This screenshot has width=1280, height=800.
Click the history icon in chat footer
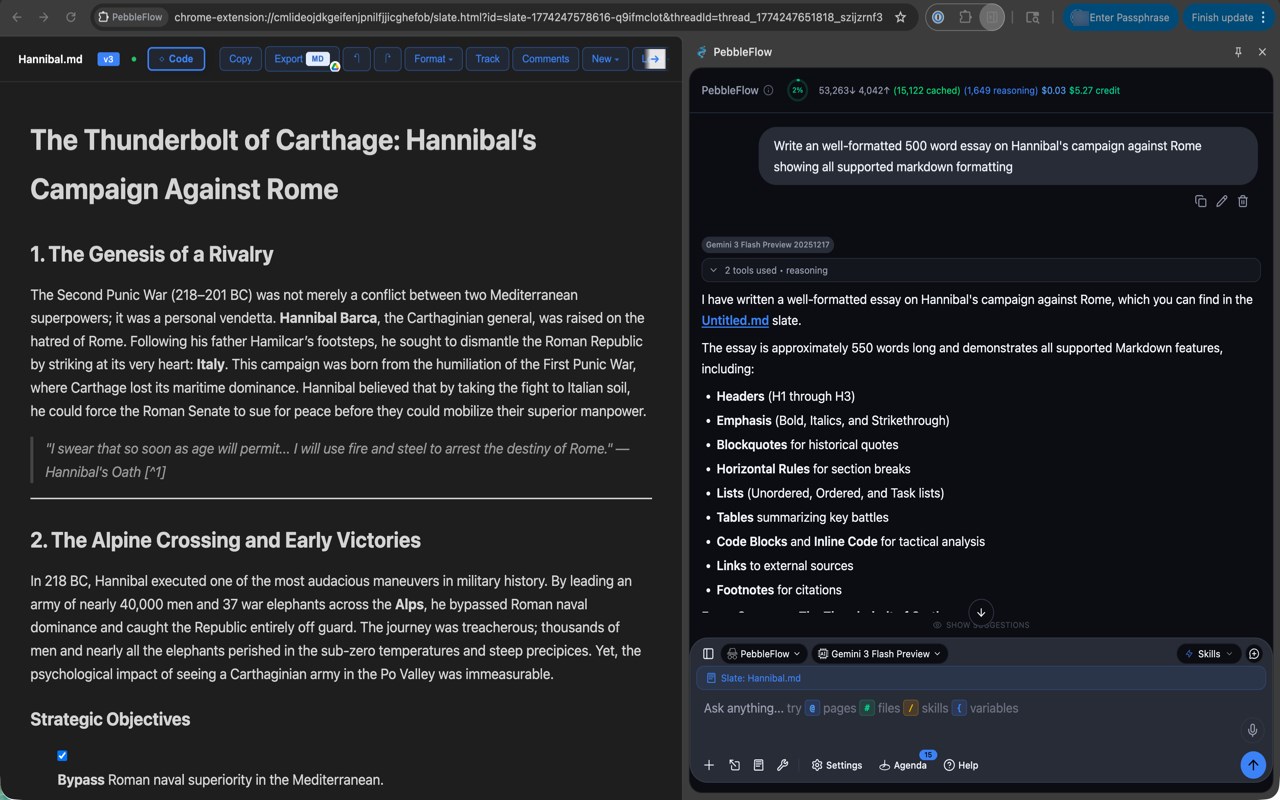point(734,765)
